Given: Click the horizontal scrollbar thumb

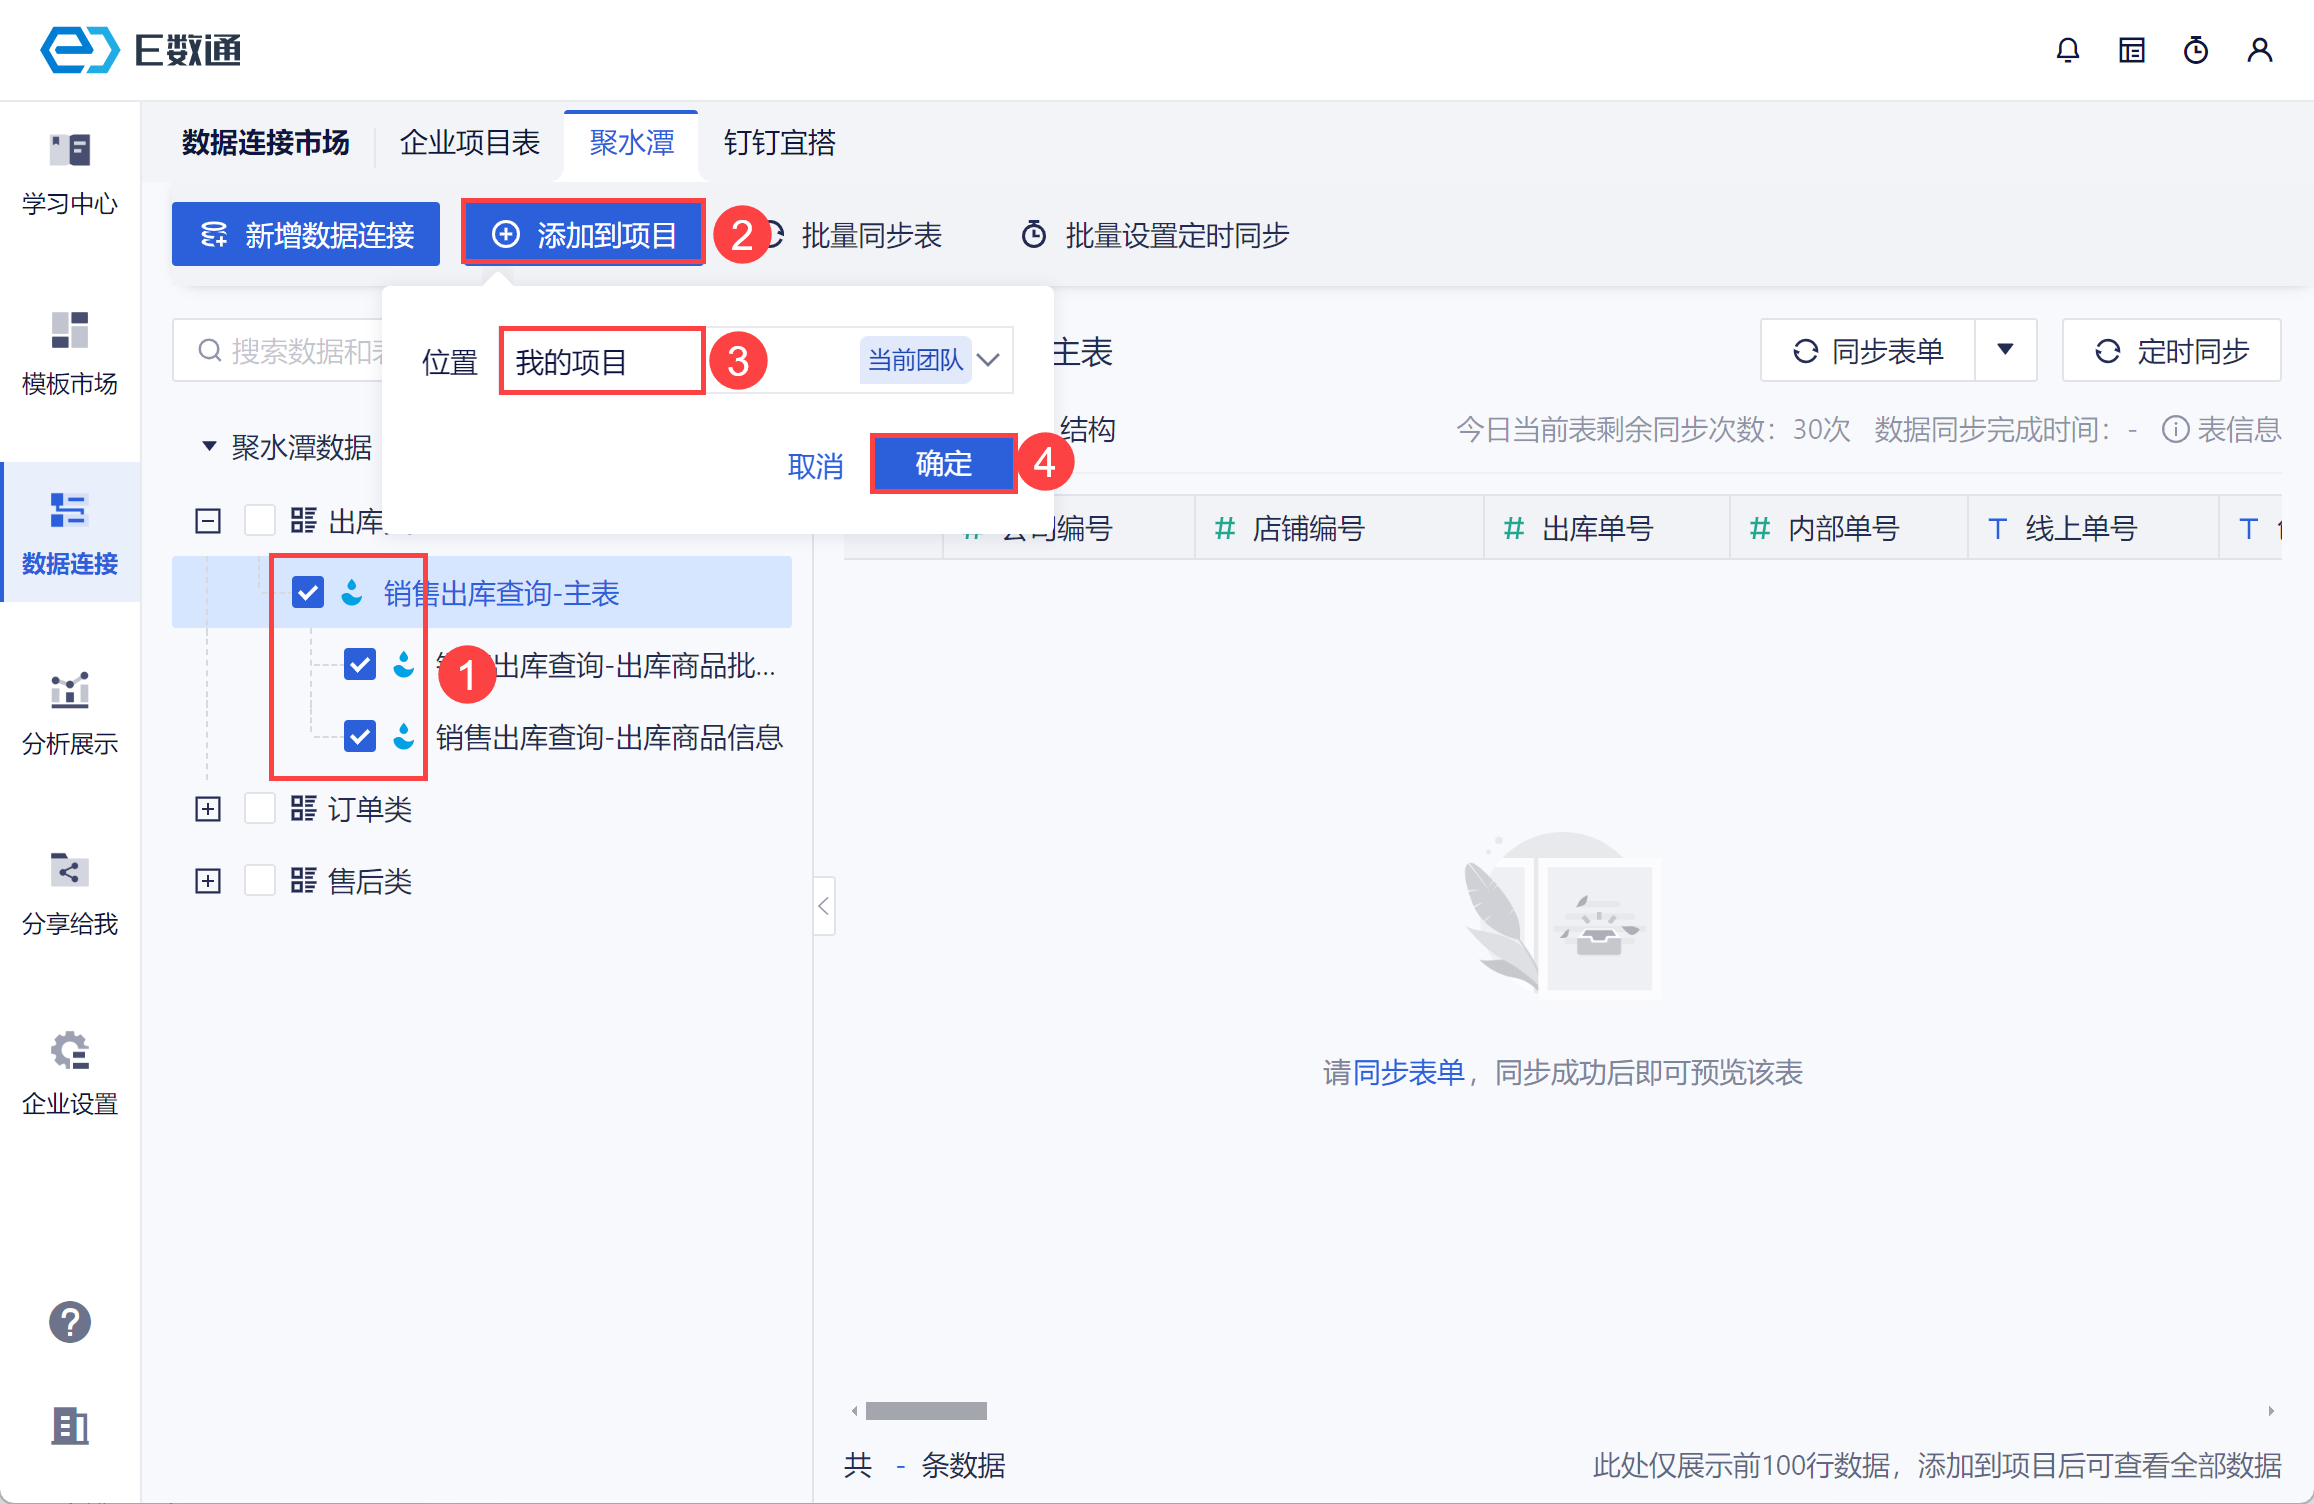Looking at the screenshot, I should [926, 1411].
